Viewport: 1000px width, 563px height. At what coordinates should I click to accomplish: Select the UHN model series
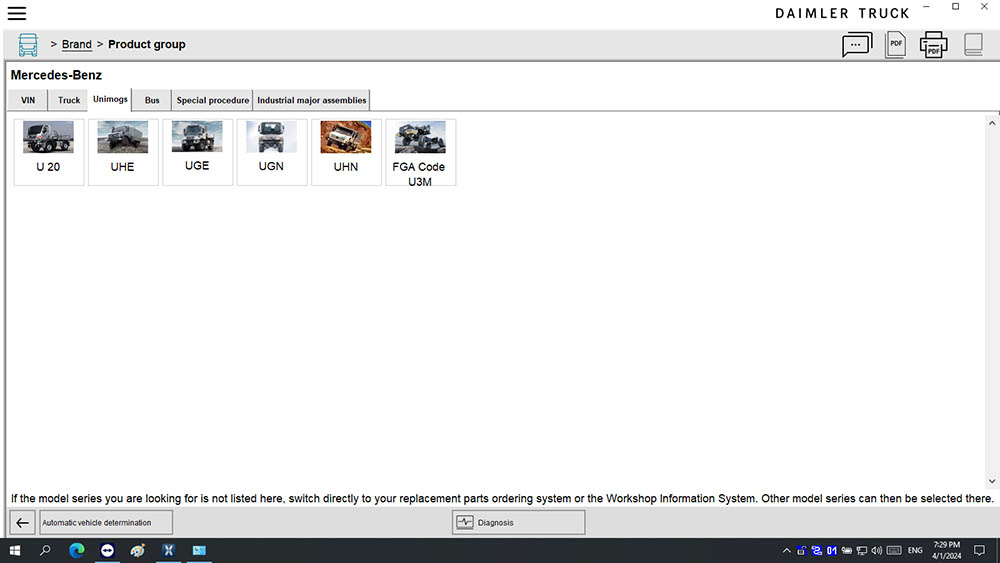[x=346, y=152]
